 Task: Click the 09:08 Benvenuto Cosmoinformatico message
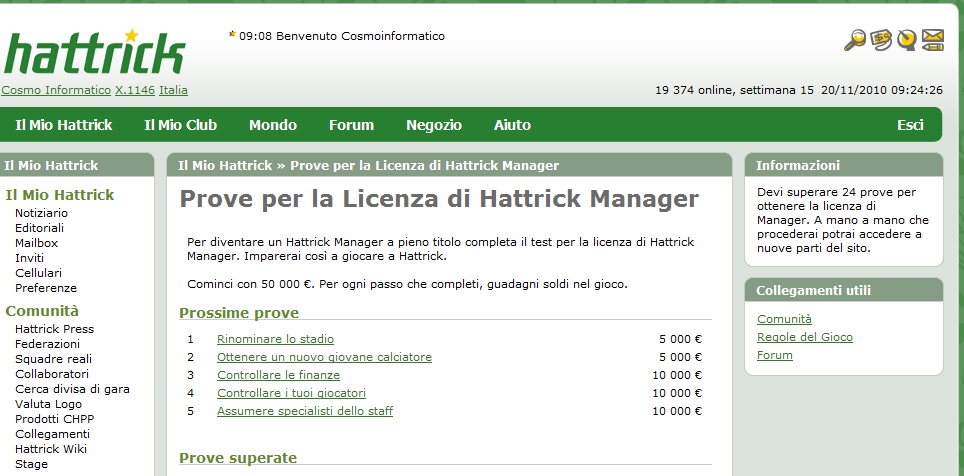coord(342,36)
